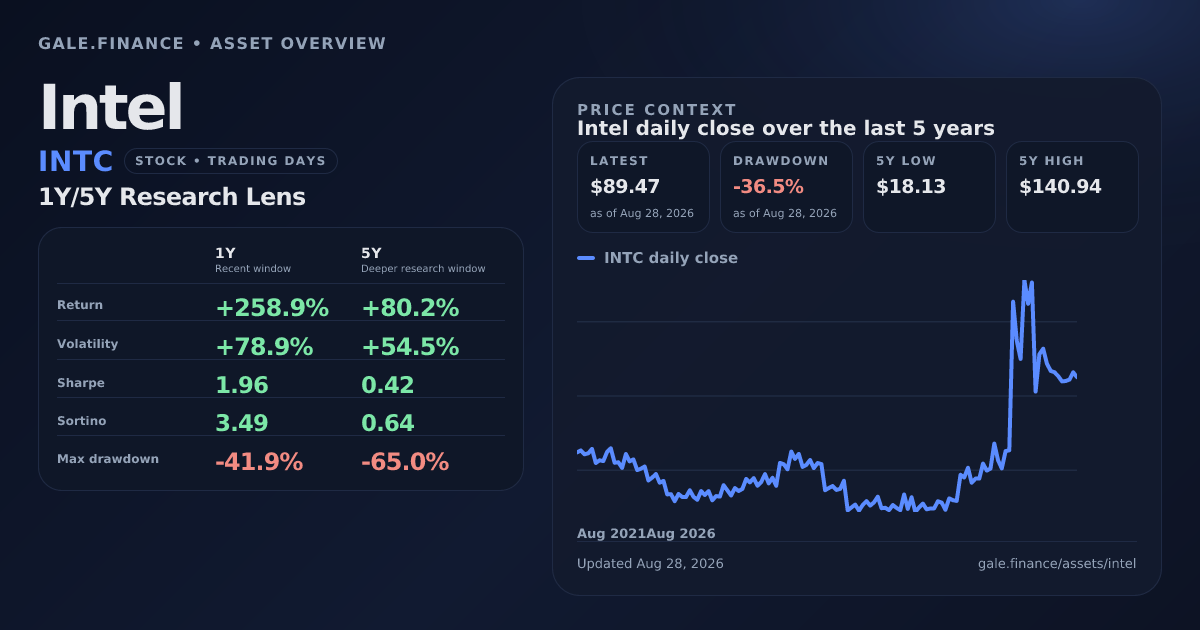Click the 5Y LOW $18.13 card
The image size is (1200, 630).
929,187
